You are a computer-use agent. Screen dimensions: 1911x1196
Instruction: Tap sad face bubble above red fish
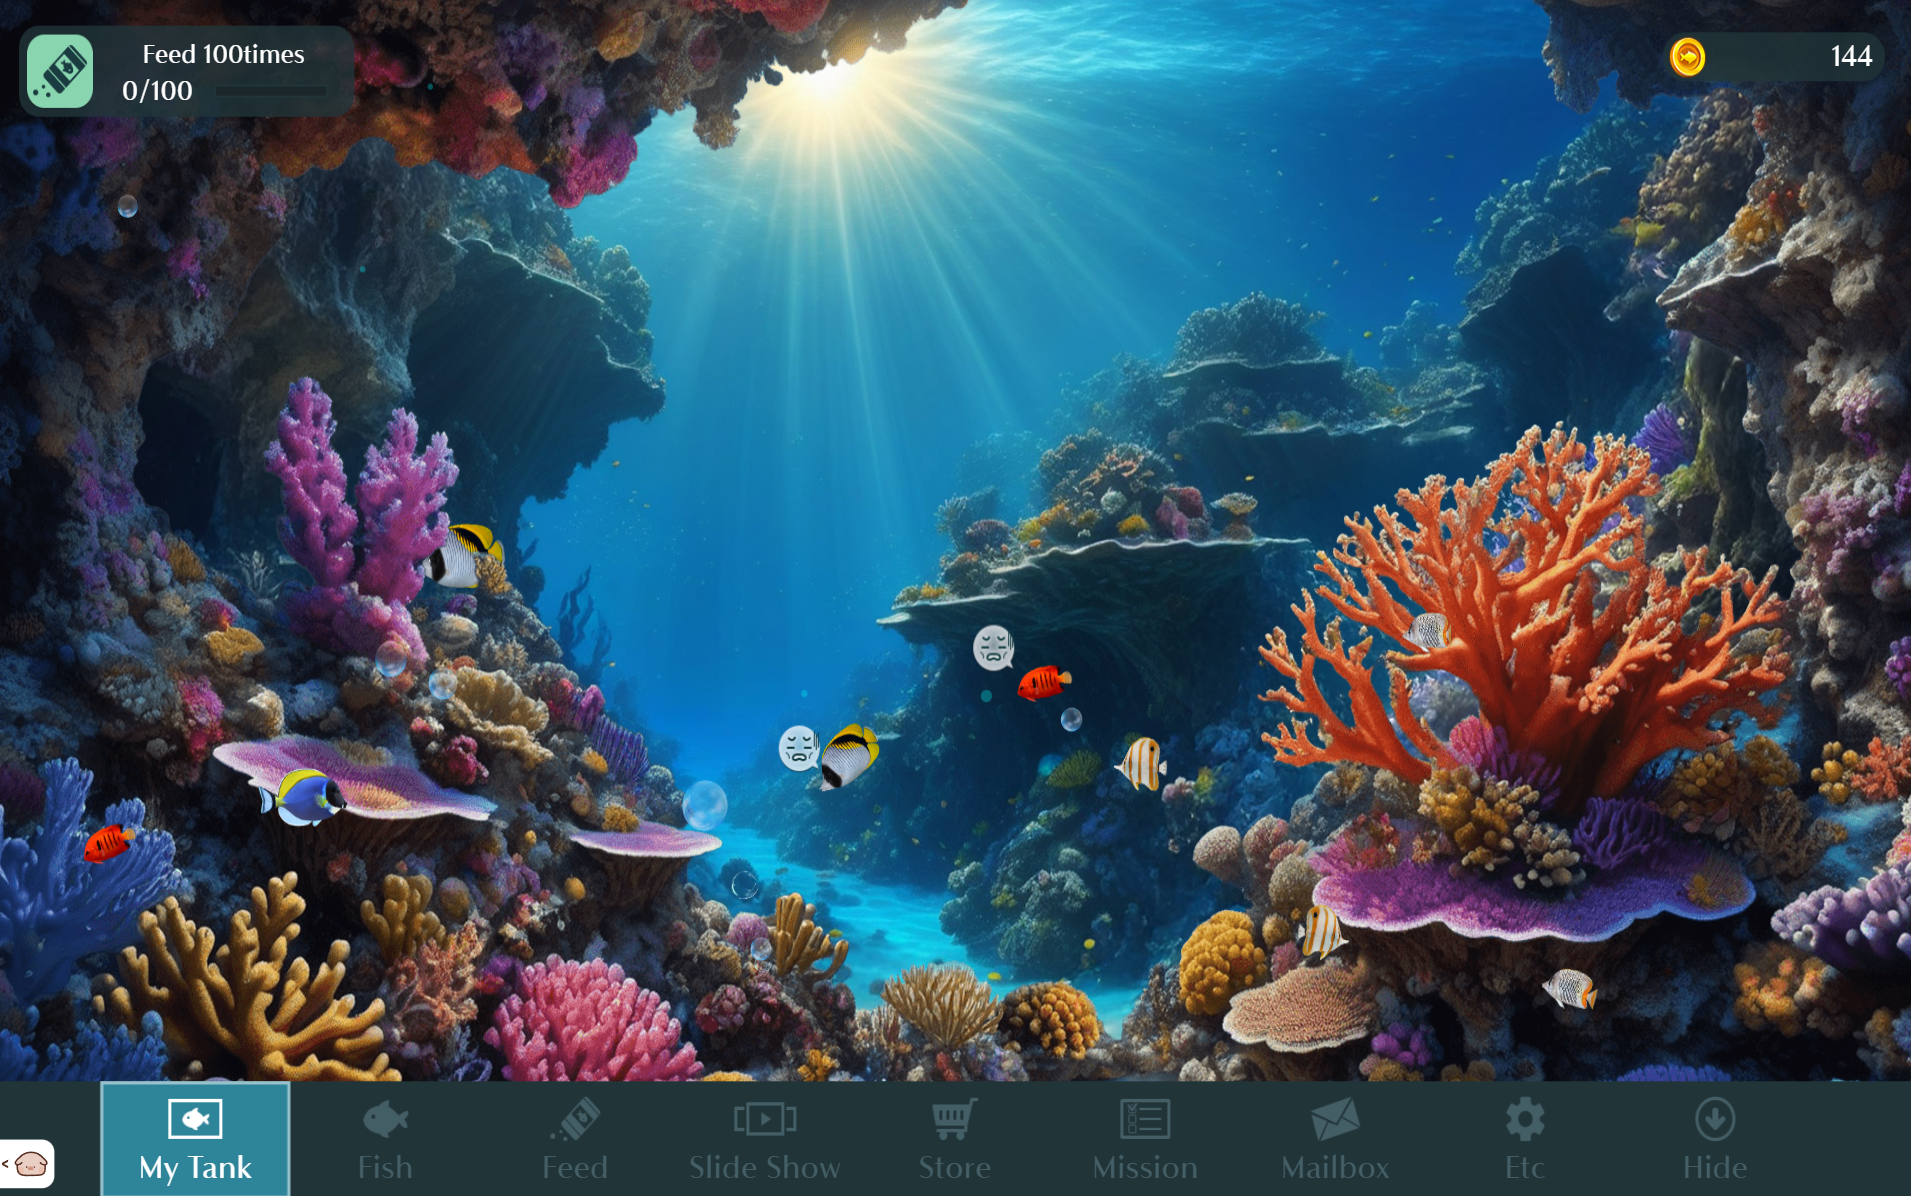(x=993, y=647)
